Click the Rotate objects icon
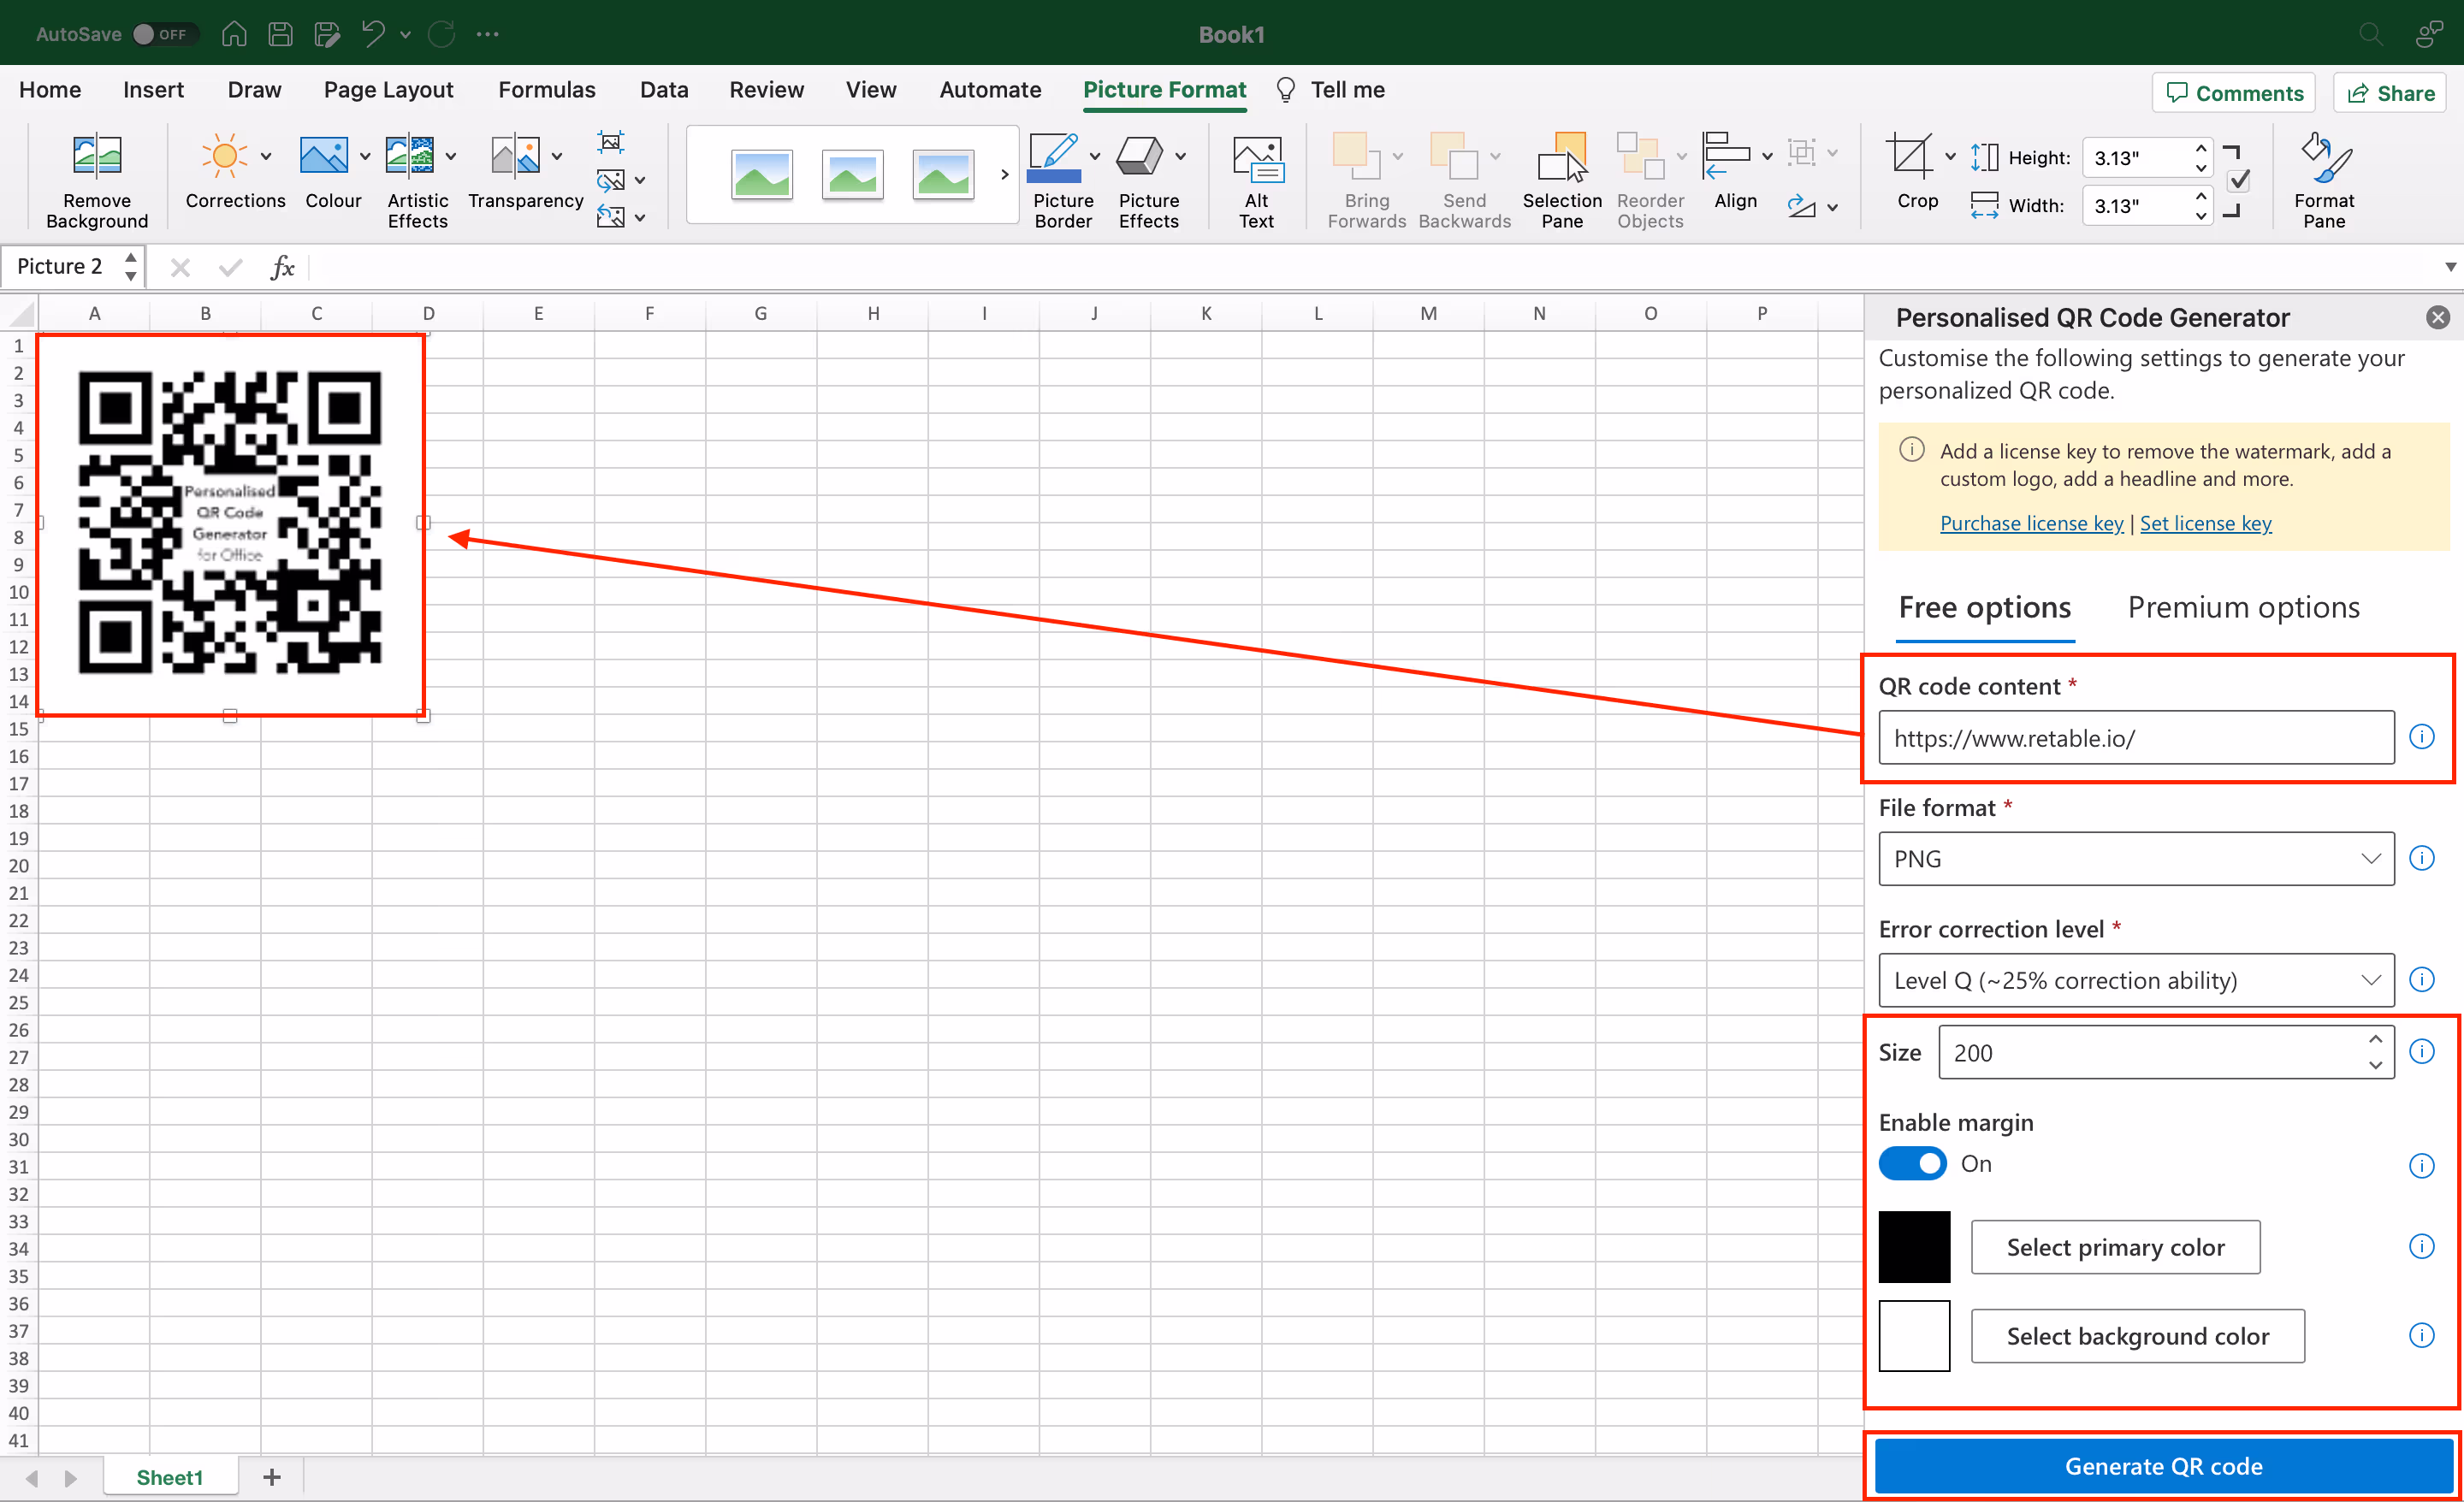Image resolution: width=2464 pixels, height=1502 pixels. [x=1801, y=207]
